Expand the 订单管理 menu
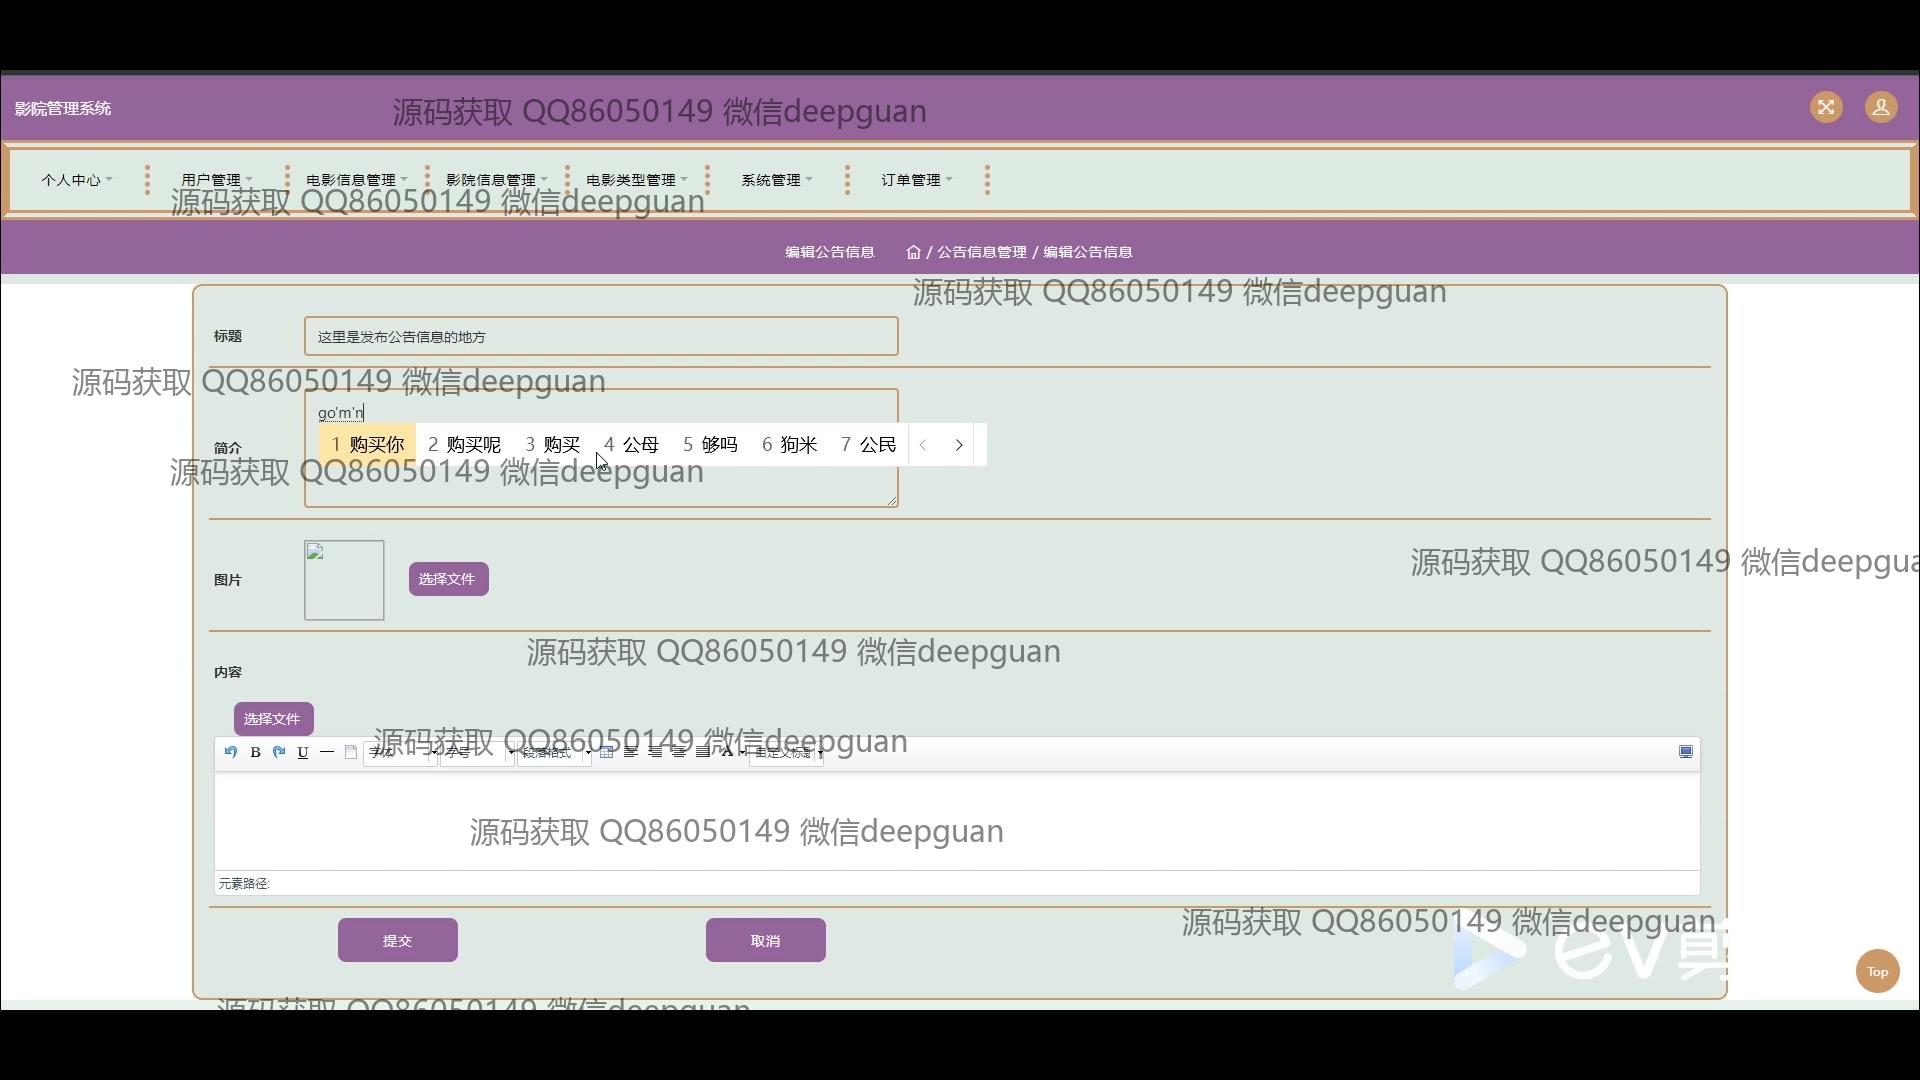This screenshot has height=1080, width=1920. tap(917, 180)
